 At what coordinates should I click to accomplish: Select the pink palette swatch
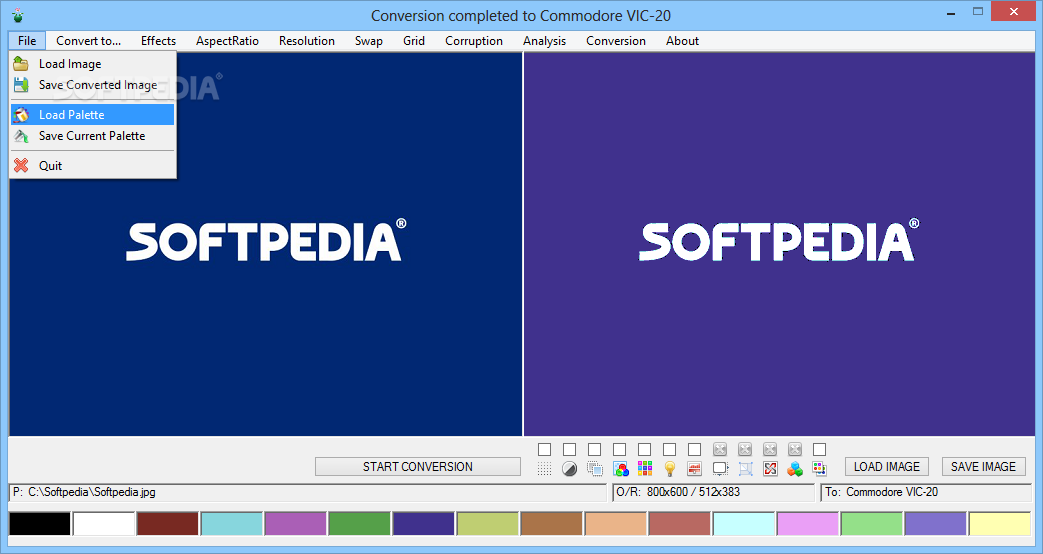pos(808,523)
